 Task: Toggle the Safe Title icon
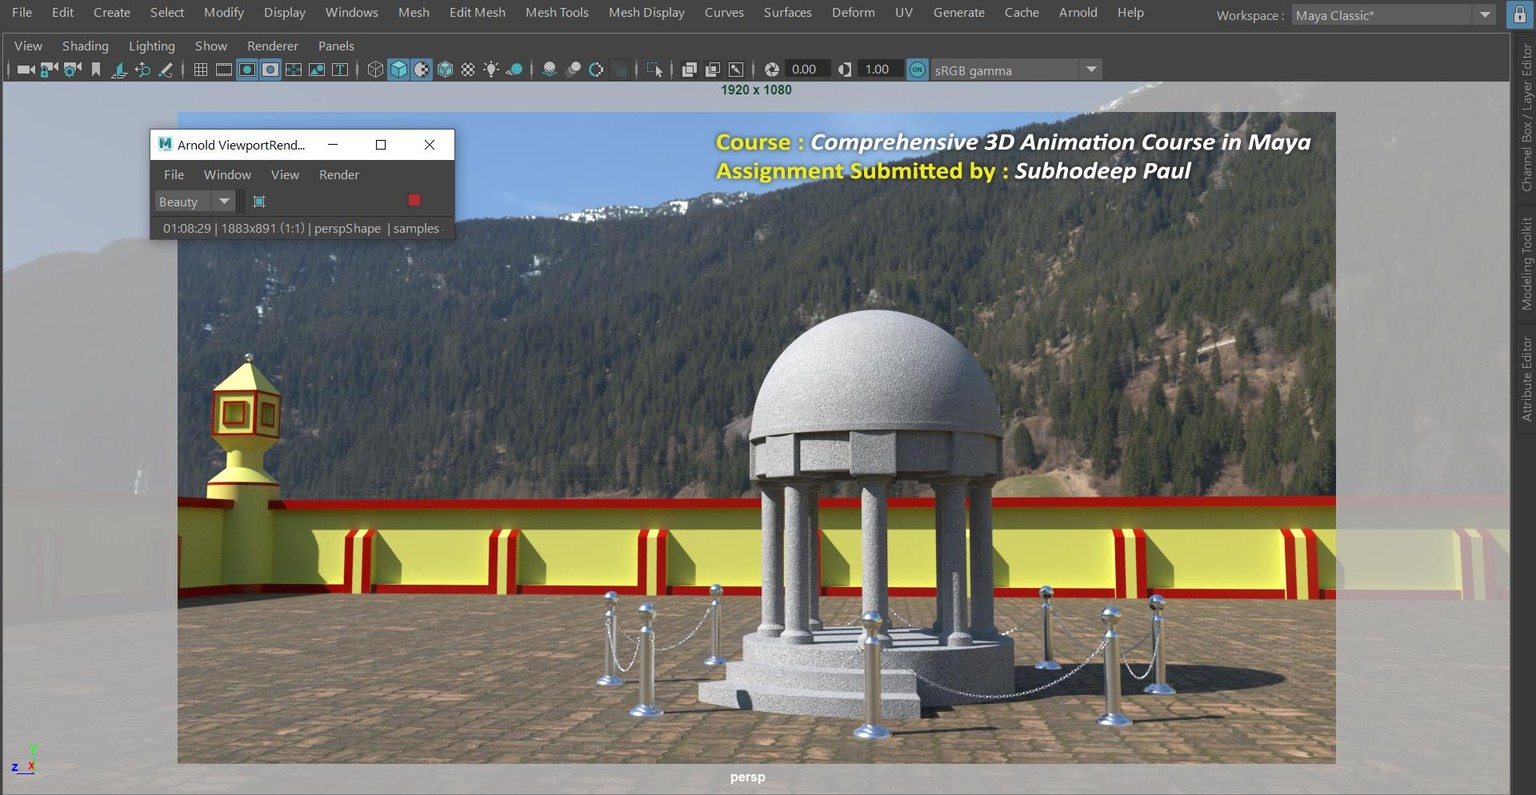(x=340, y=69)
